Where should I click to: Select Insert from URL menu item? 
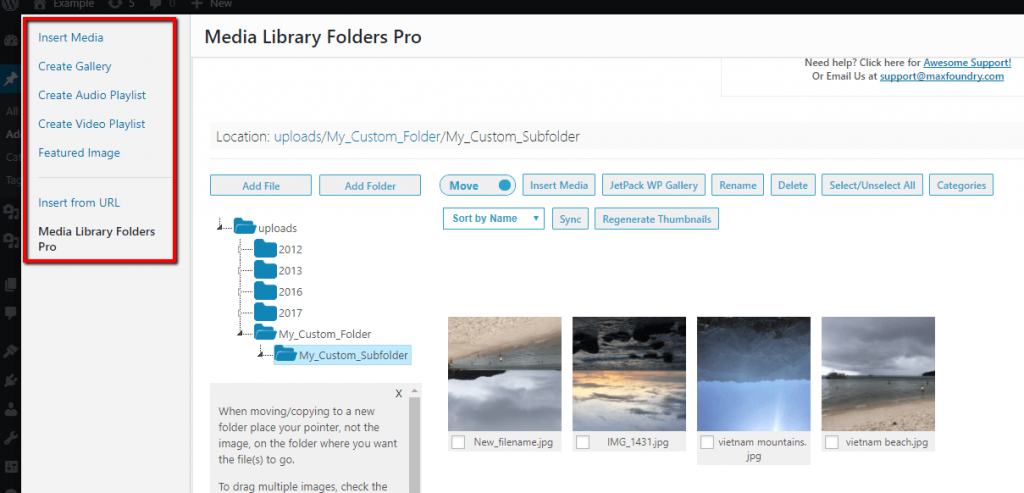point(79,202)
